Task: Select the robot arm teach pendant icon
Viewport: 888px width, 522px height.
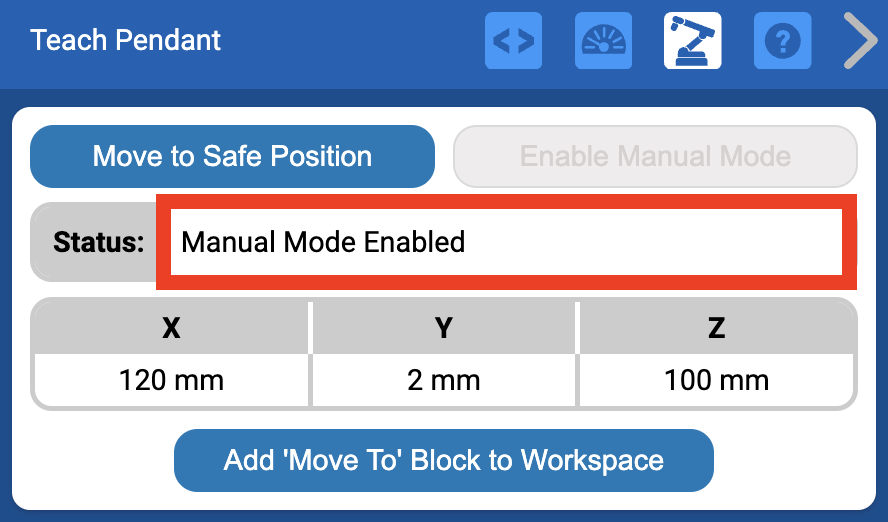Action: click(692, 41)
